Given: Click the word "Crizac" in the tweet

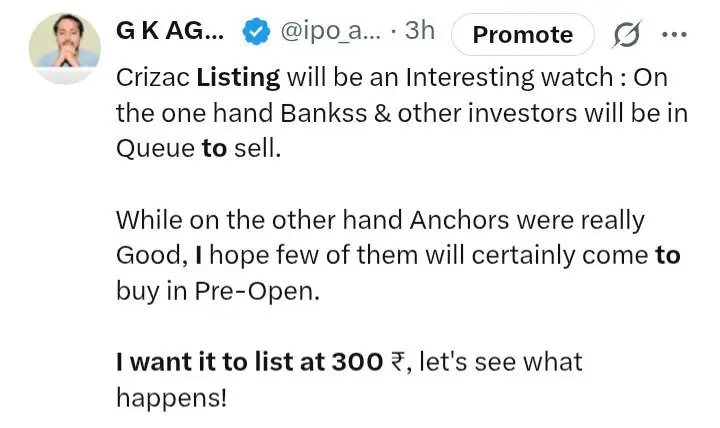Looking at the screenshot, I should tap(152, 75).
